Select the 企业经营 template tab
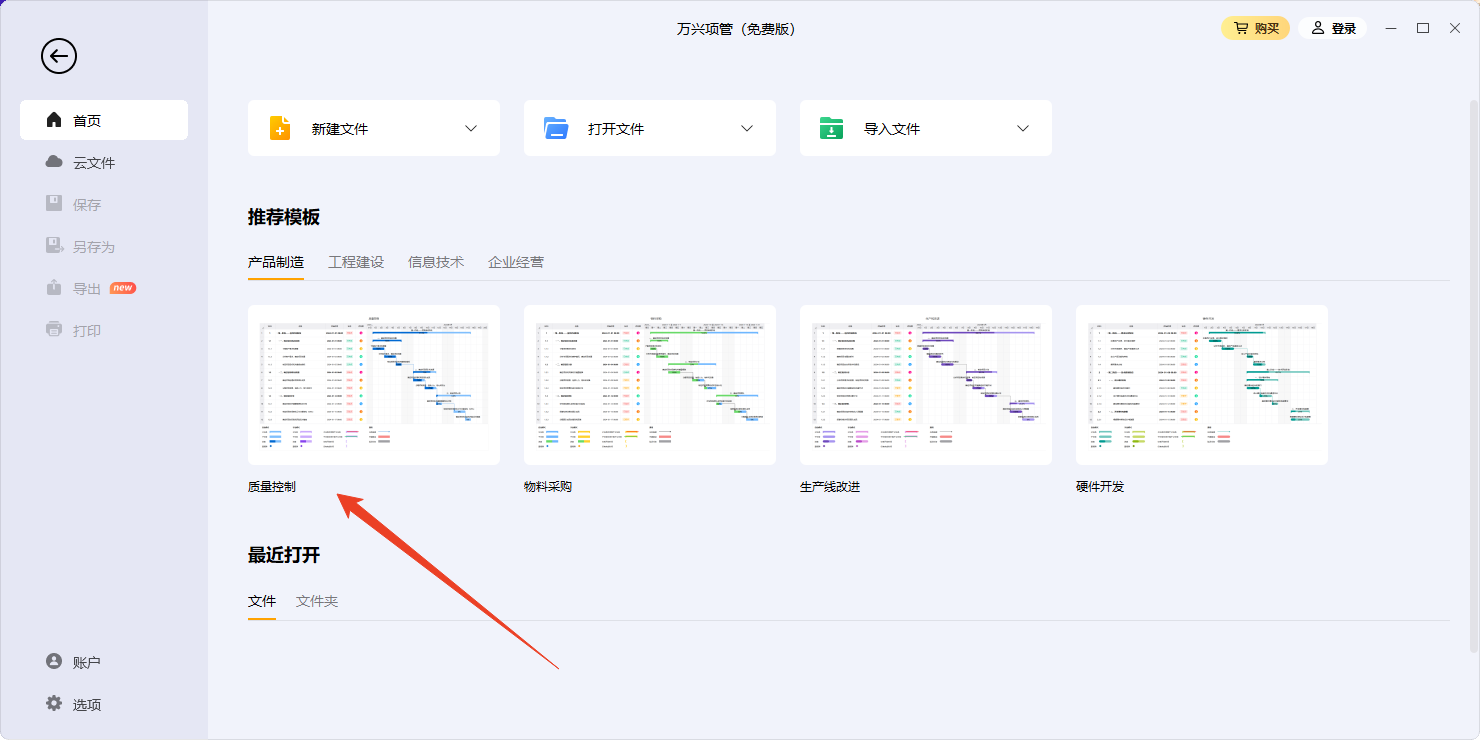This screenshot has height=740, width=1480. tap(516, 262)
